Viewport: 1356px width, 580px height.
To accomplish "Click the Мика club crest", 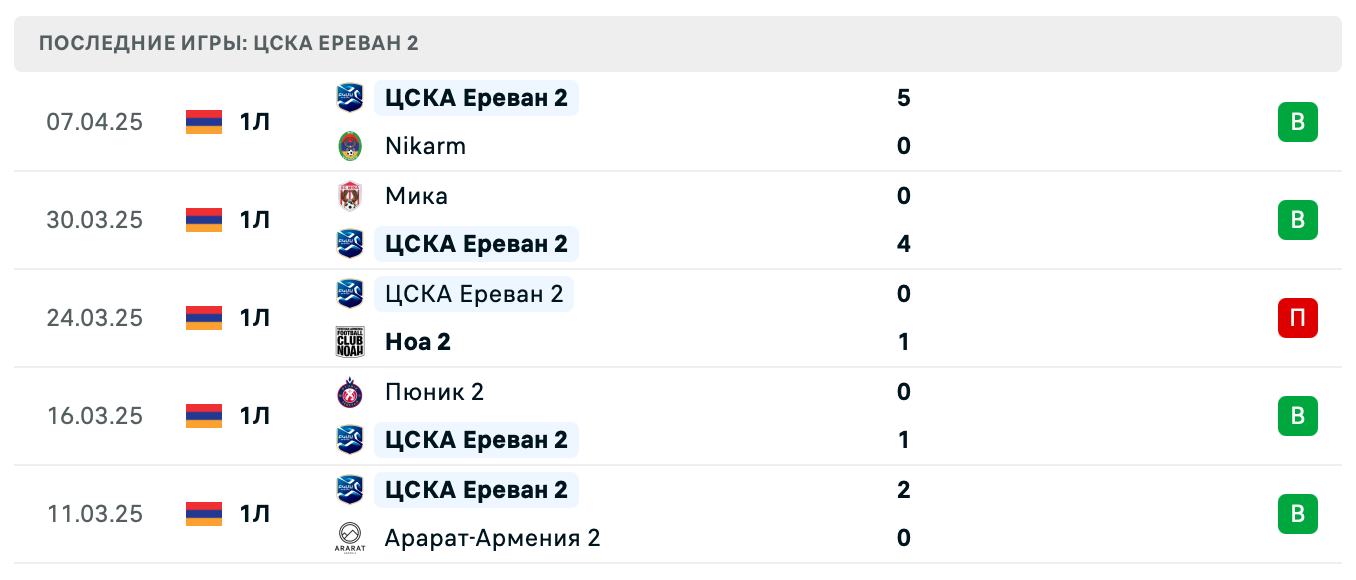I will pyautogui.click(x=351, y=196).
